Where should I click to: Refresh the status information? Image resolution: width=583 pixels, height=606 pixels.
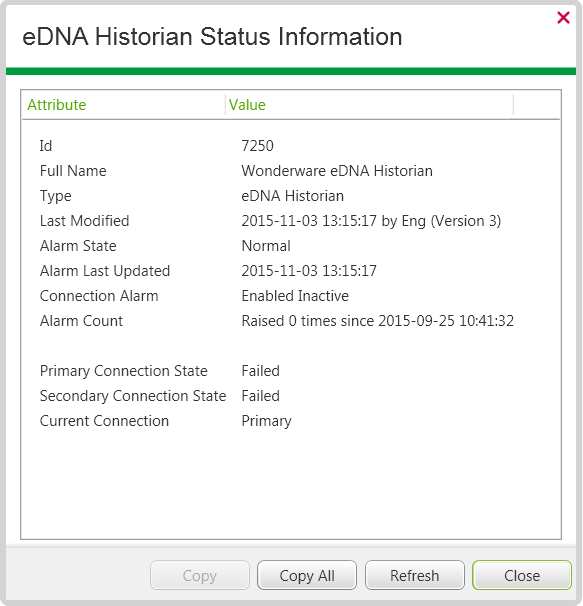click(414, 575)
